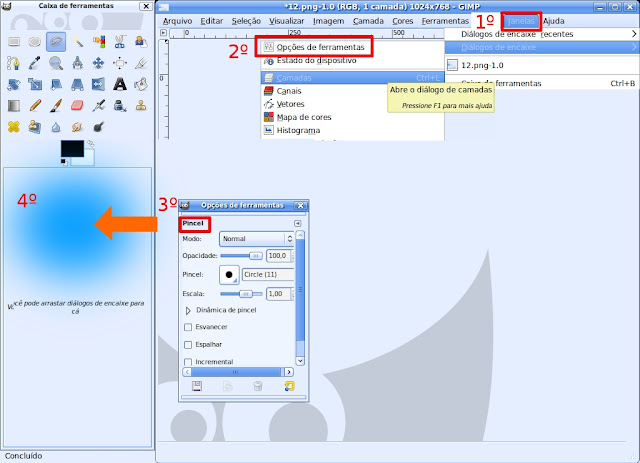
Task: Click the Escala slider
Action: click(x=242, y=294)
